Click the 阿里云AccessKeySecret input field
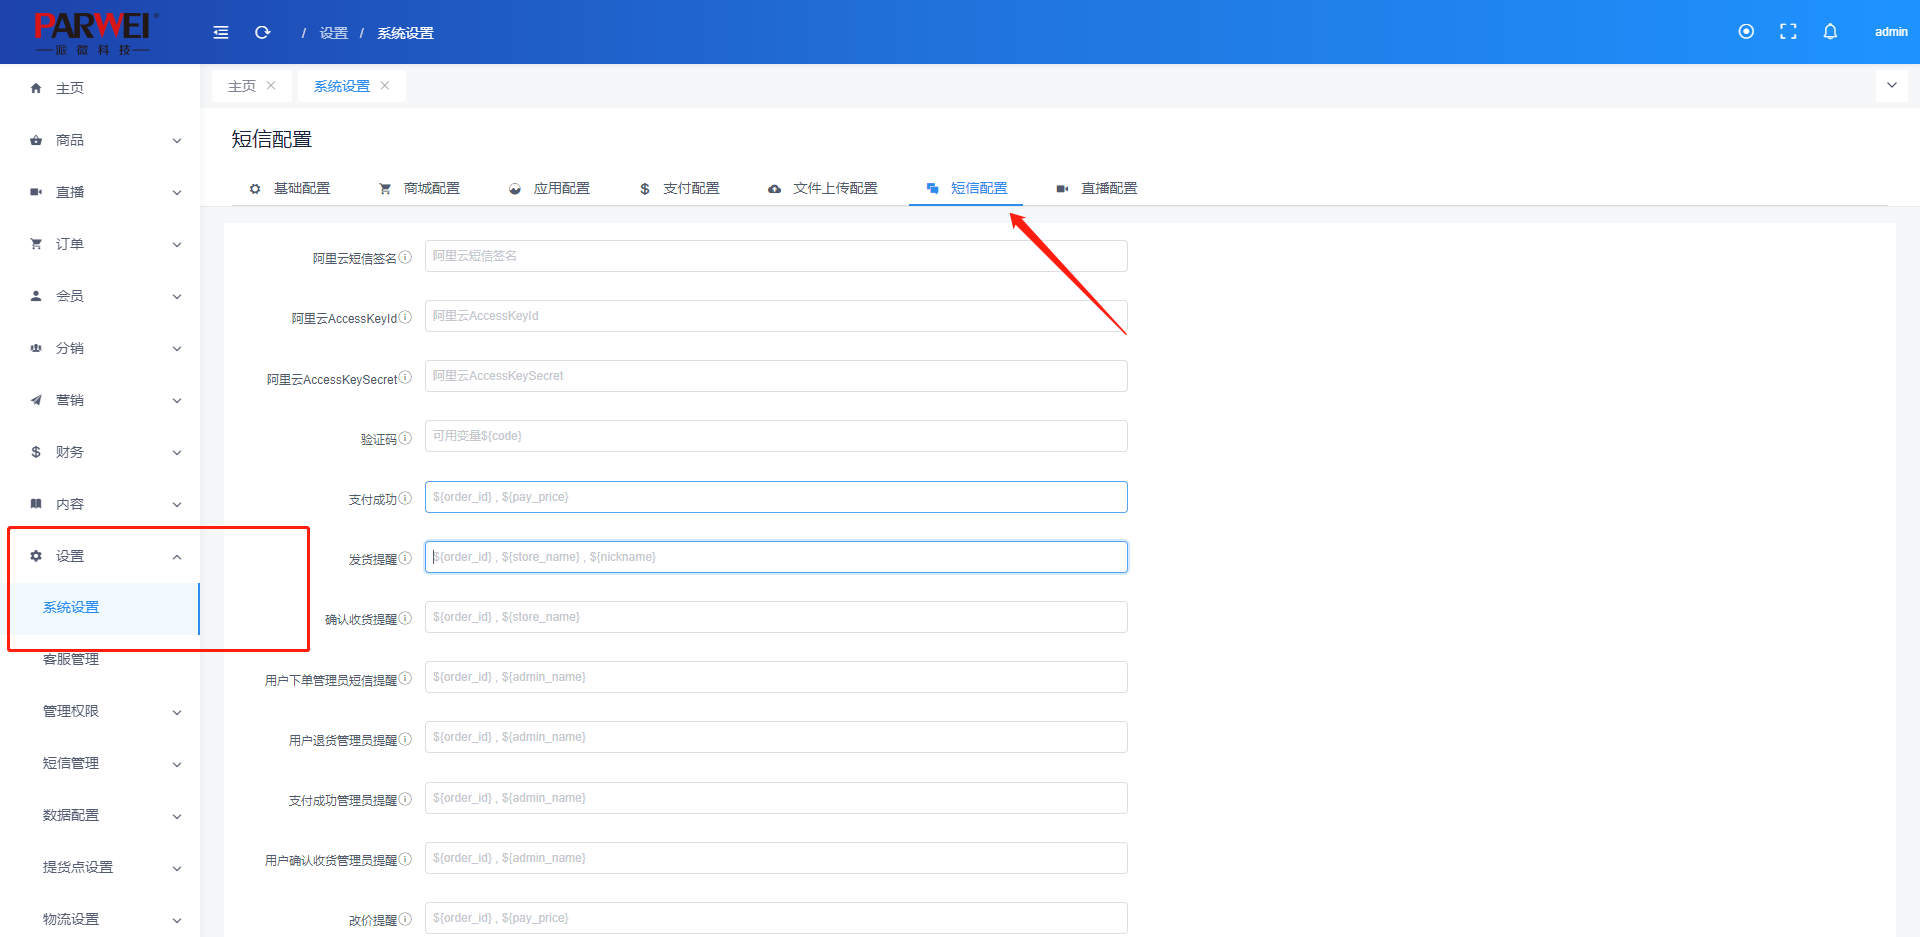Viewport: 1920px width, 937px height. tap(776, 376)
